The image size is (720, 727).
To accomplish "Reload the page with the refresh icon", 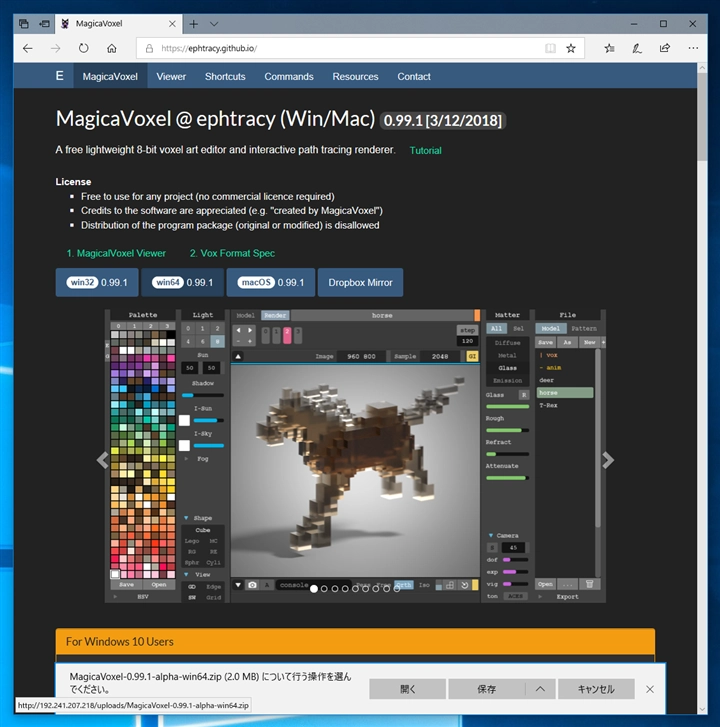I will click(x=83, y=48).
